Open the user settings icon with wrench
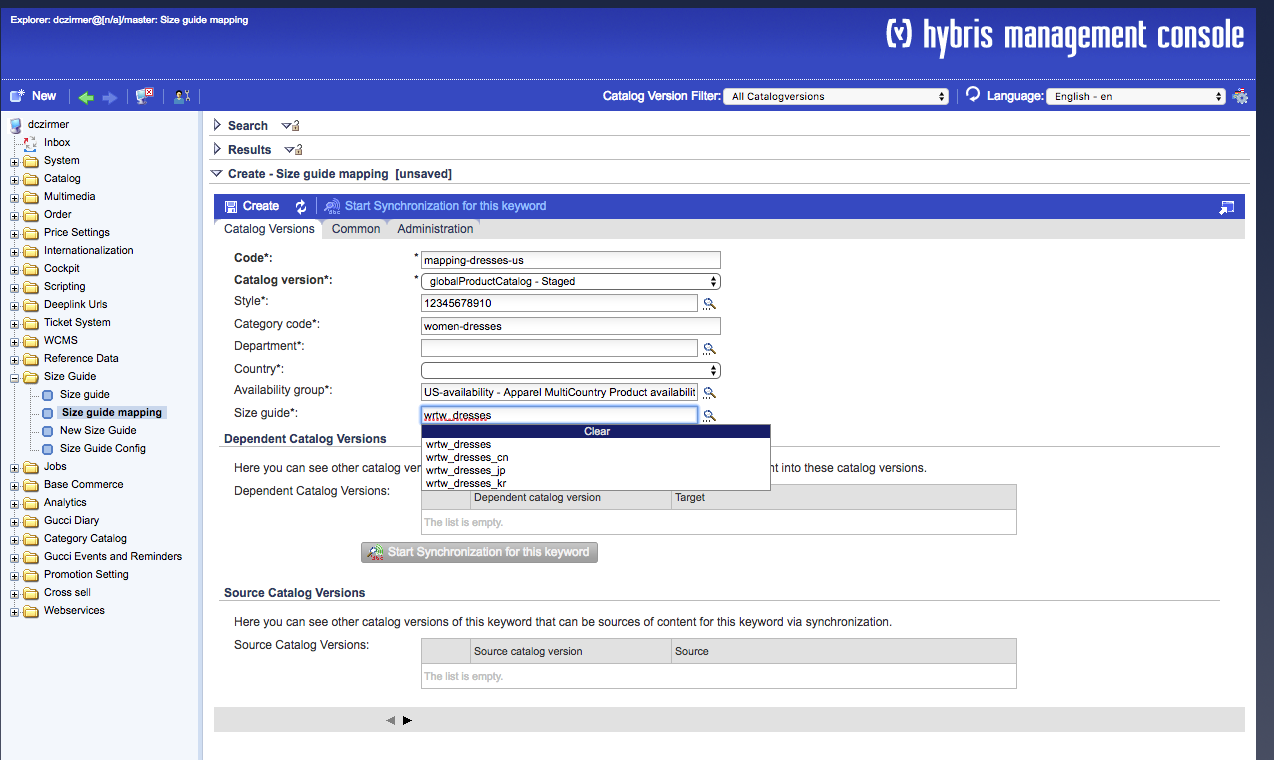This screenshot has width=1274, height=760. point(181,97)
